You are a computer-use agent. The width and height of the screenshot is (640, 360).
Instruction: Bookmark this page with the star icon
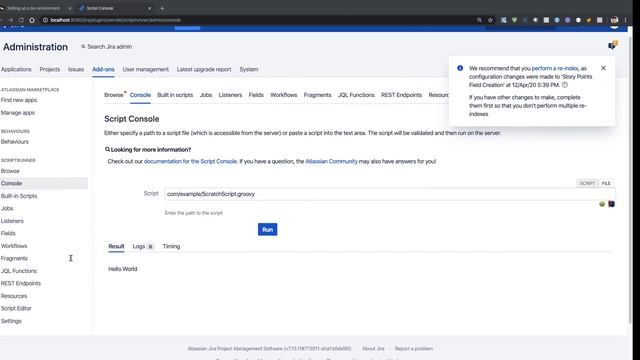(x=490, y=20)
